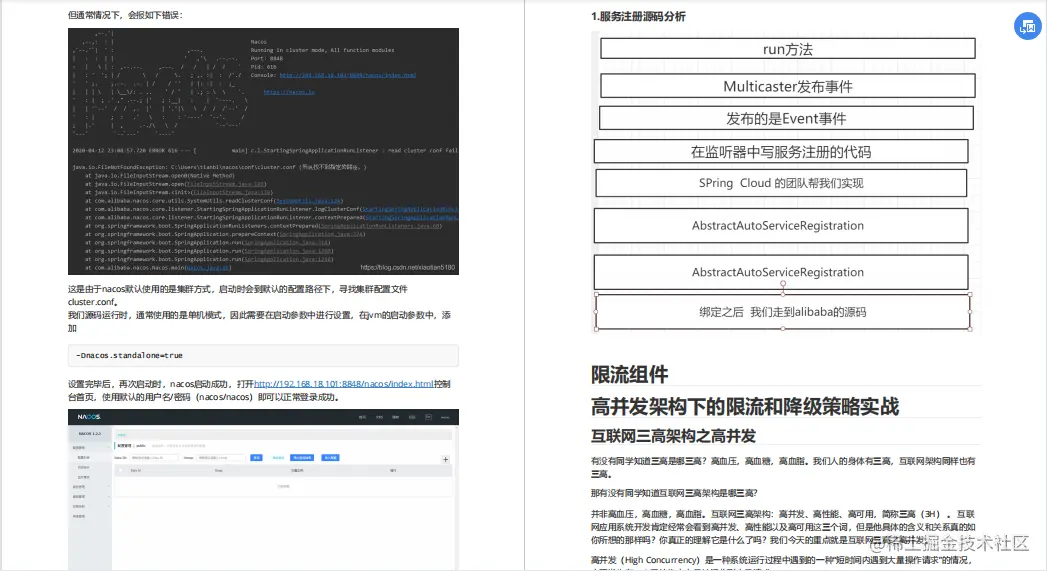Screen dimensions: 1047x571
Task: Click the line "但通常情况下，会报如下错误："
Action: (126, 15)
